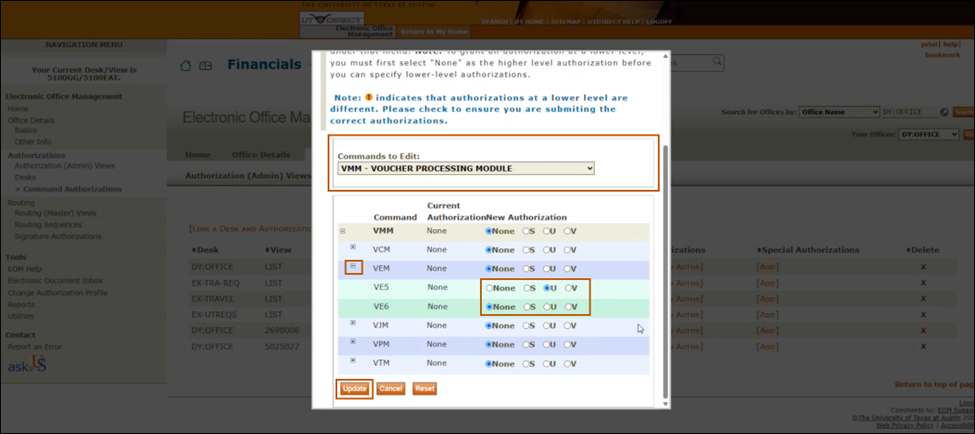The height and width of the screenshot is (434, 975).
Task: Select V authorization for VE6
Action: (x=568, y=307)
